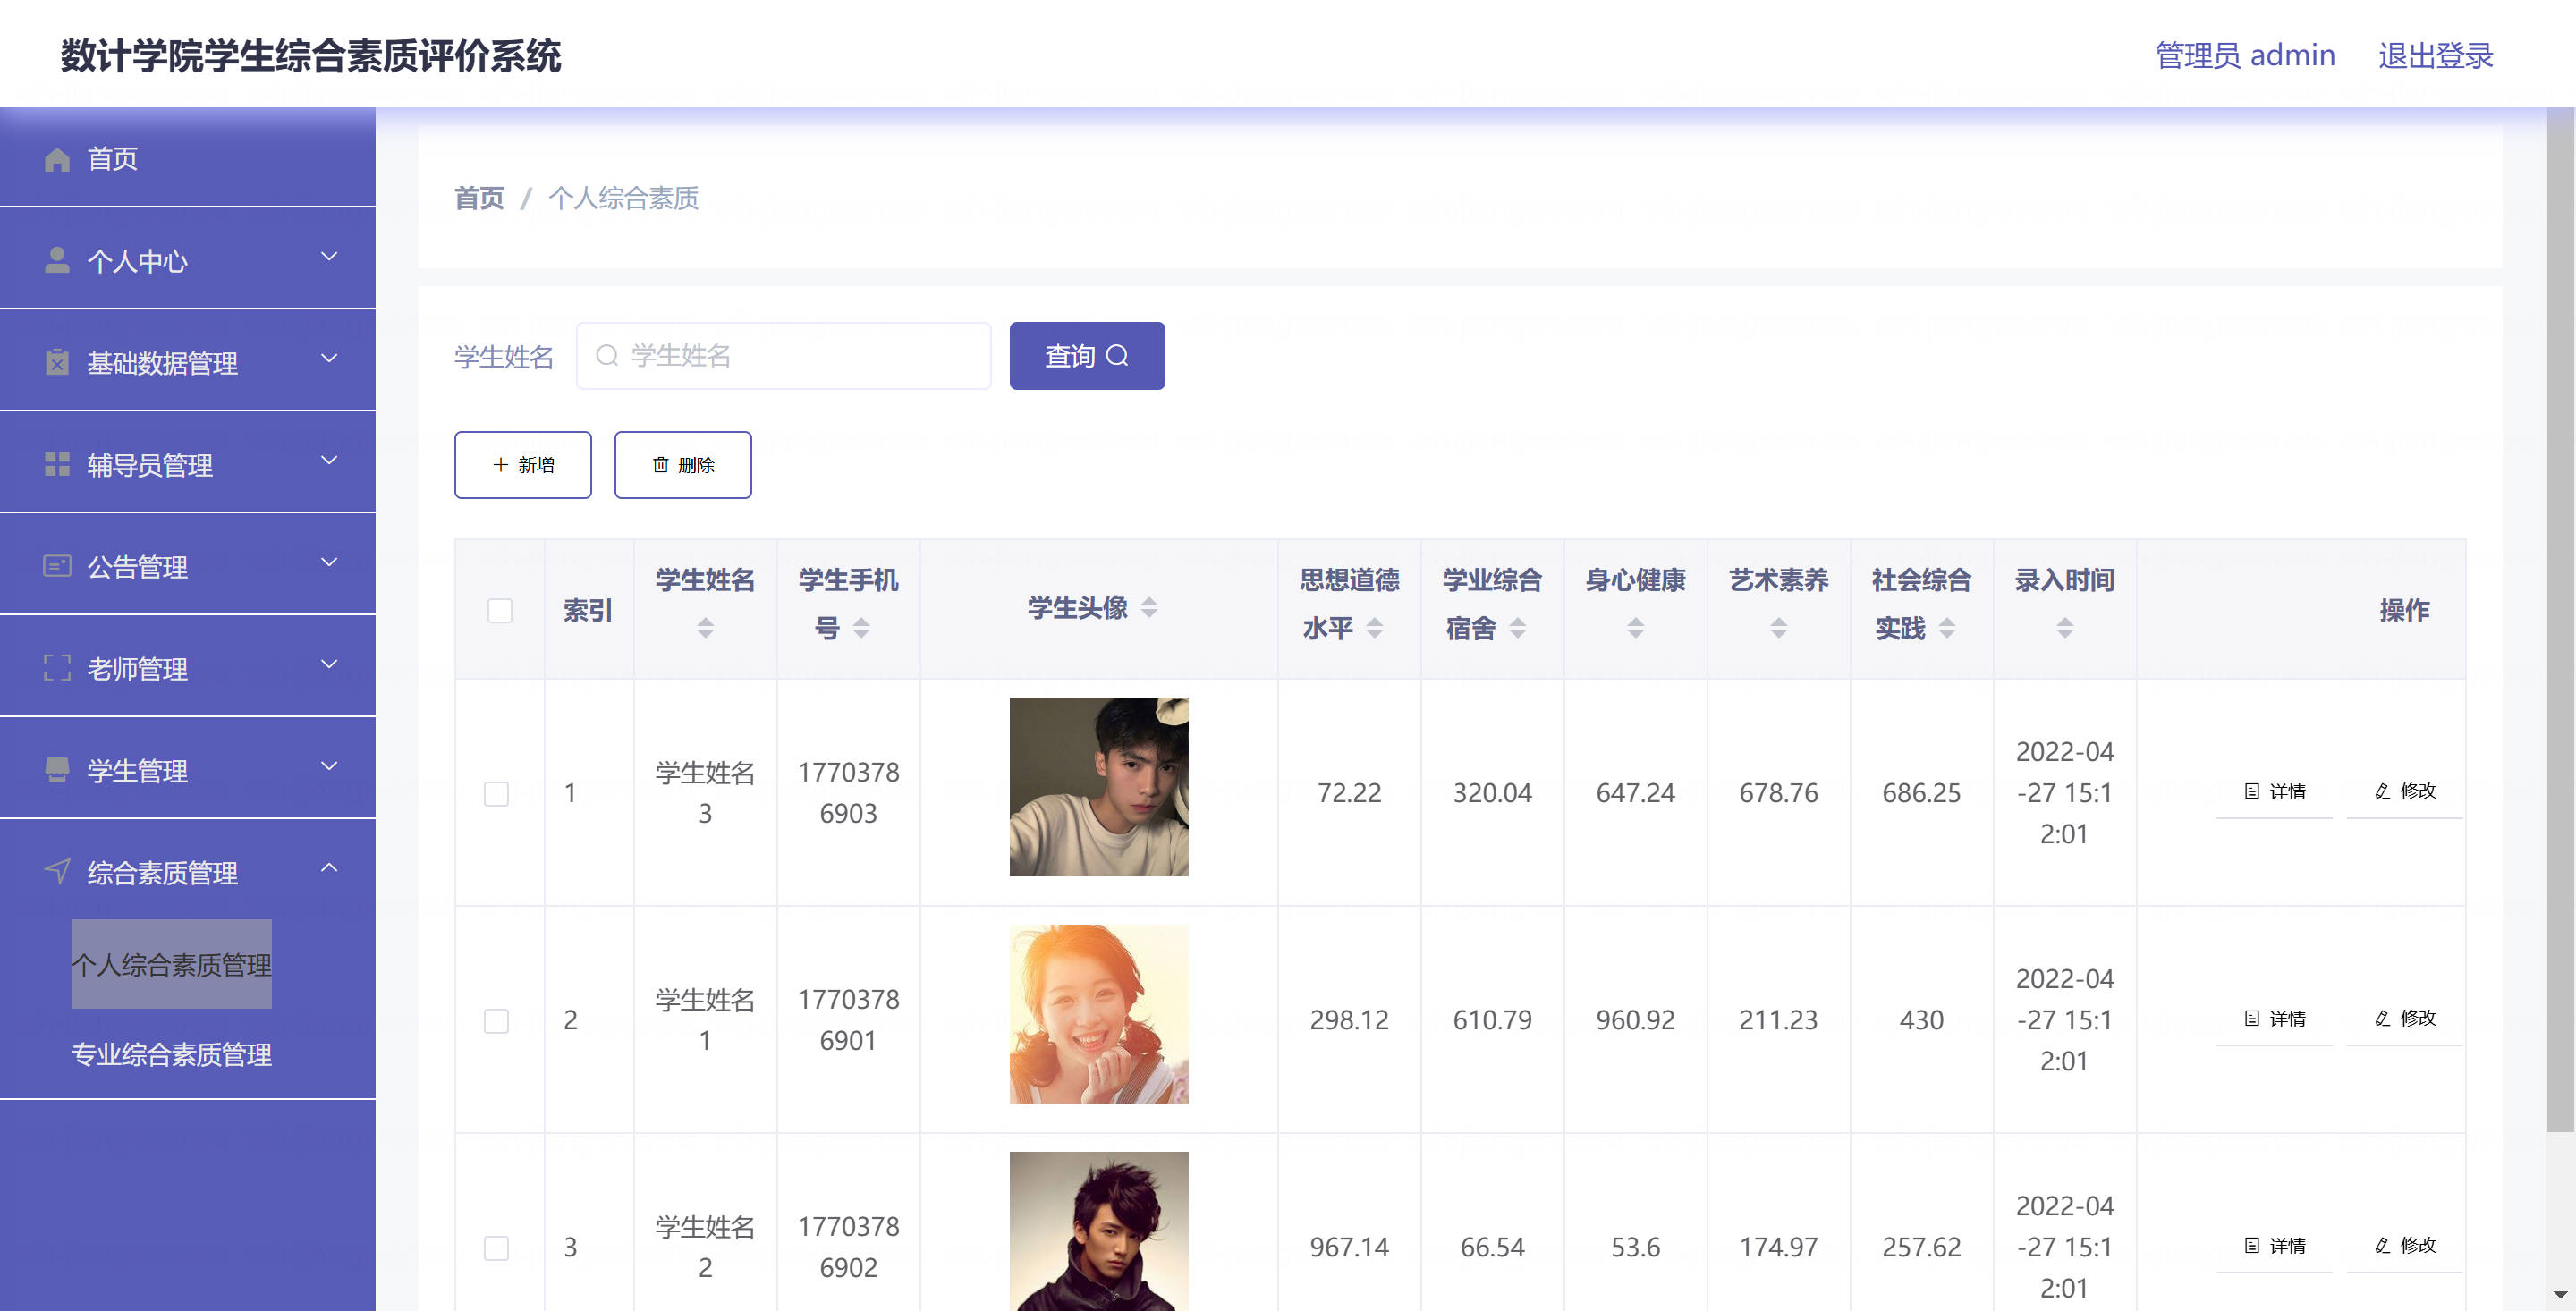Expand the 公告管理 menu chevron
This screenshot has height=1311, width=2576.
tap(329, 563)
